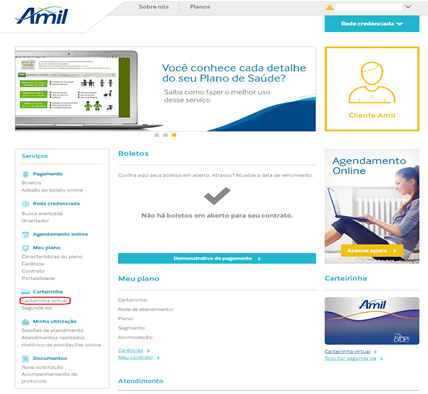Select the first carousel dot
The width and height of the screenshot is (428, 394).
[157, 135]
